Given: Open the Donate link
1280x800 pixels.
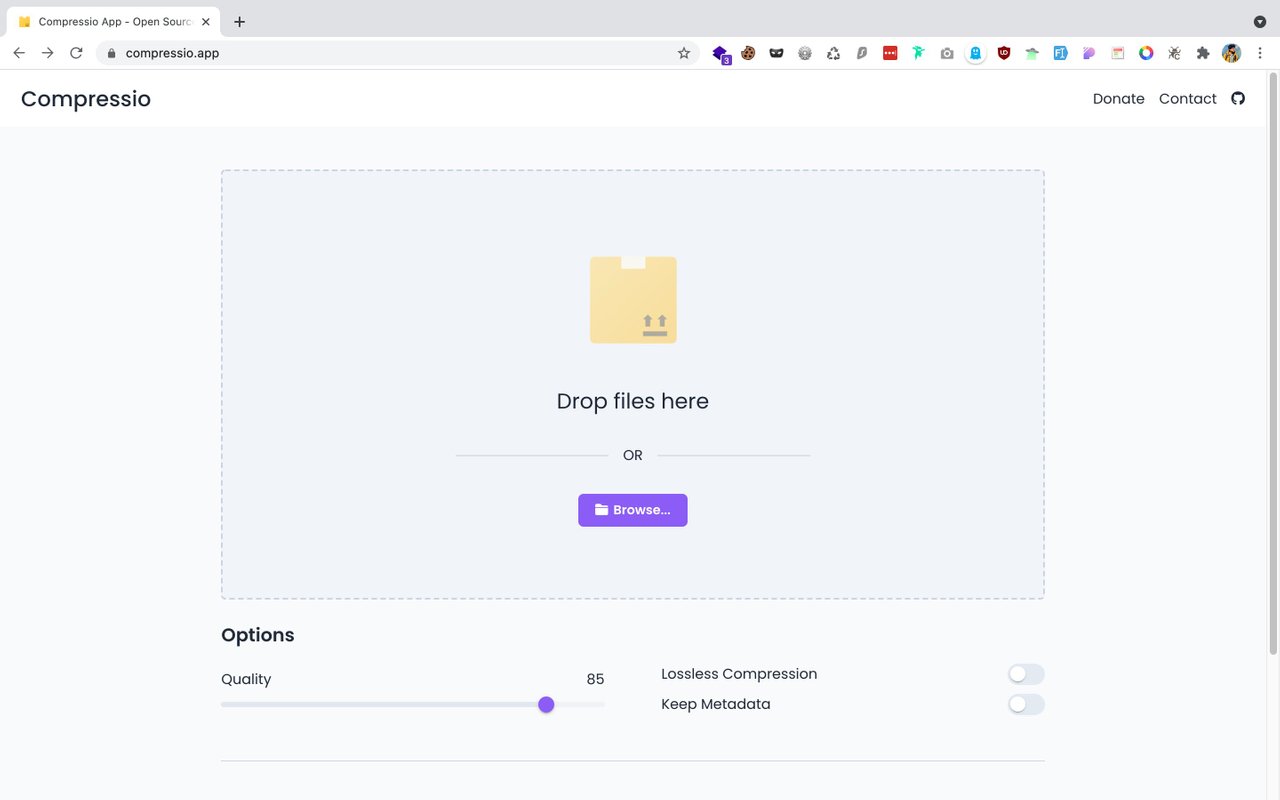Looking at the screenshot, I should tap(1118, 98).
